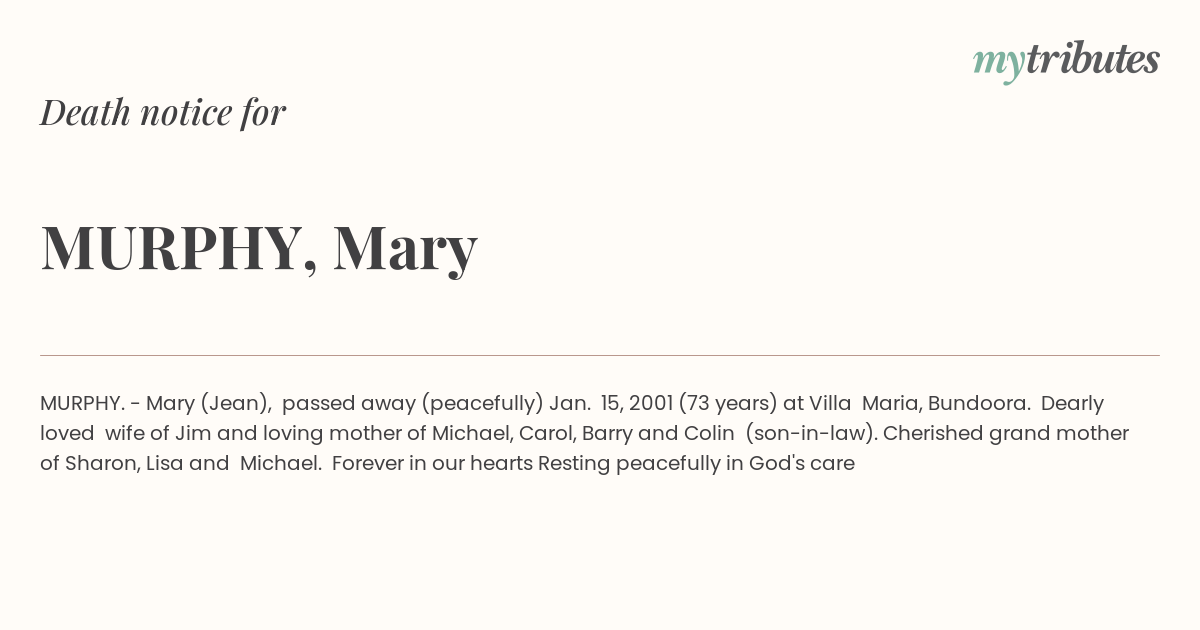Click the word "MURPHY," in the large heading
Viewport: 1200px width, 630px height.
click(180, 248)
